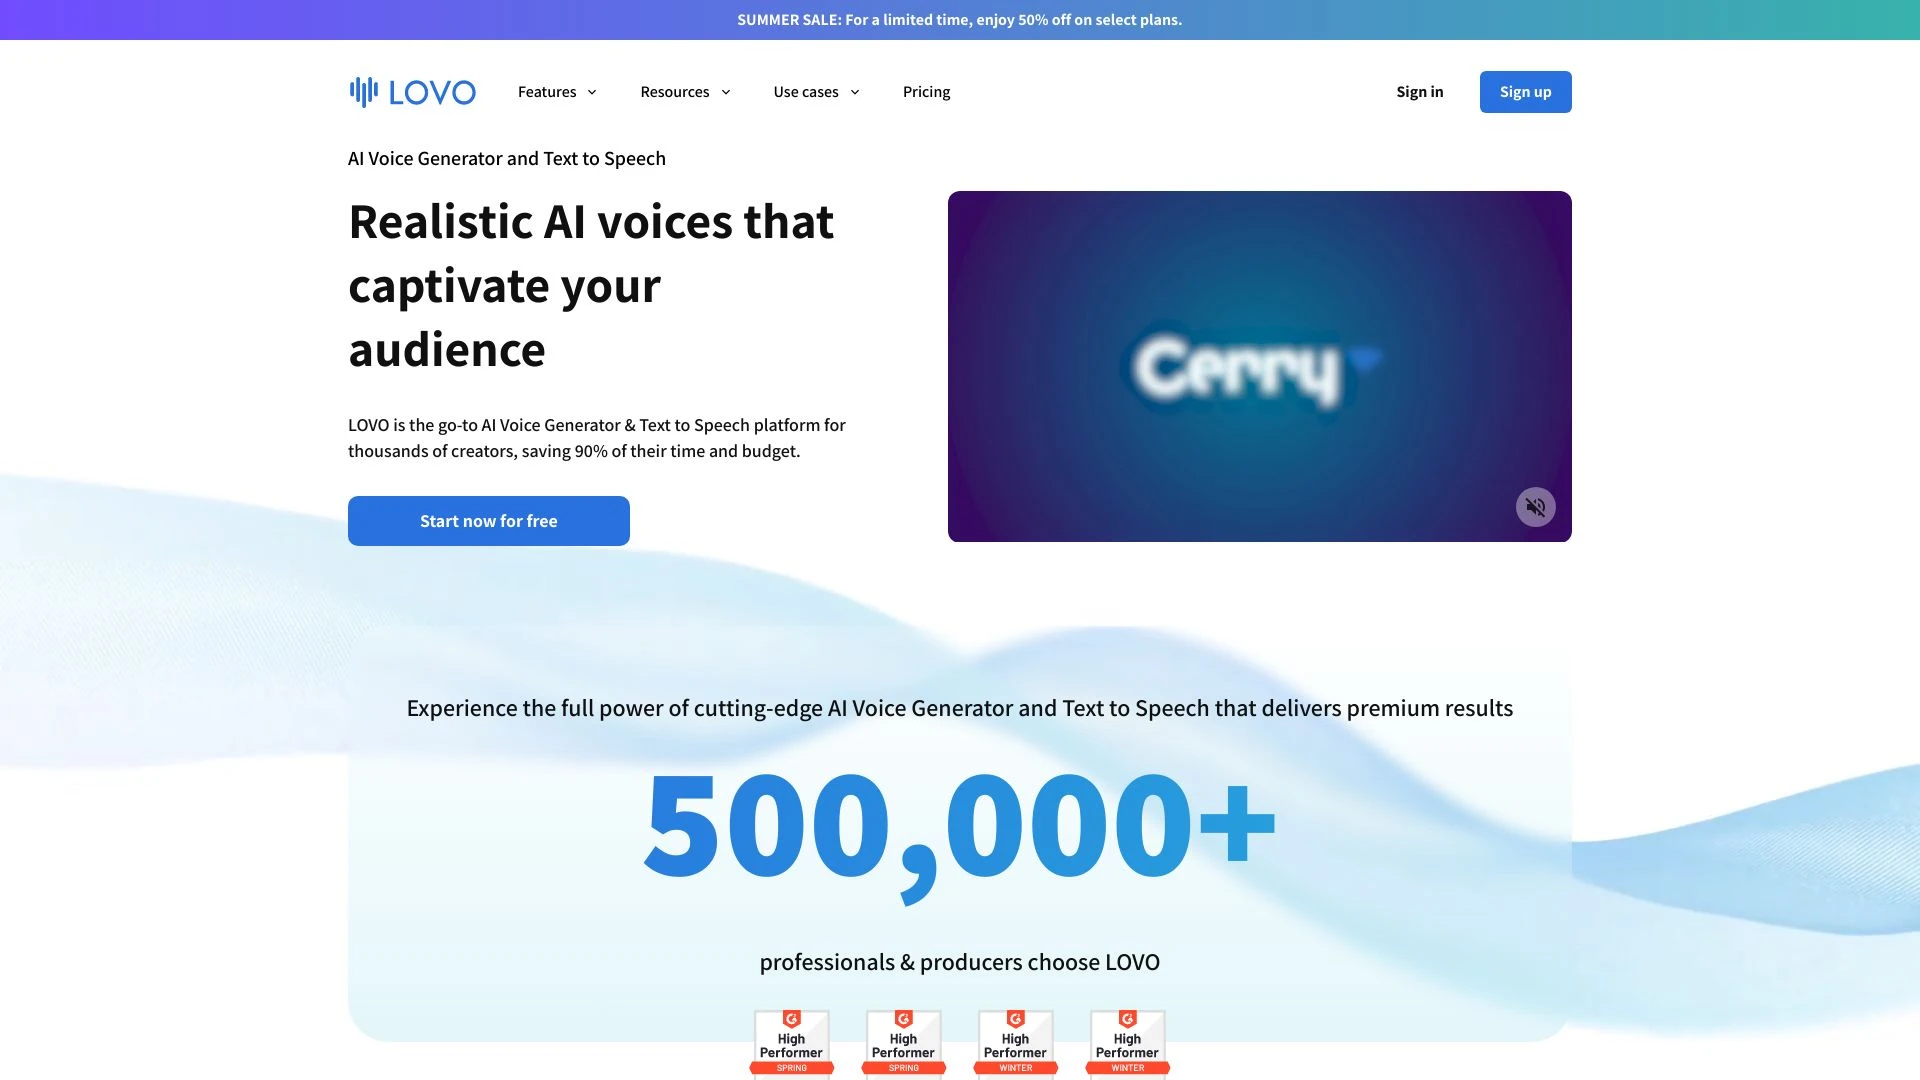1920x1080 pixels.
Task: Click the Summer Sale promotional banner
Action: pyautogui.click(x=960, y=20)
